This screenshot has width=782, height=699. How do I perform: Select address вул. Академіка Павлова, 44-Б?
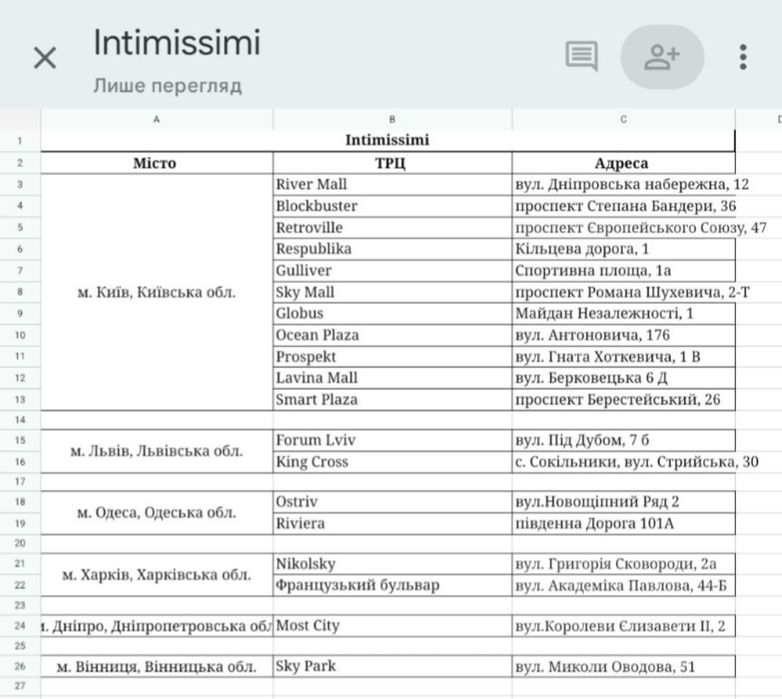[623, 585]
